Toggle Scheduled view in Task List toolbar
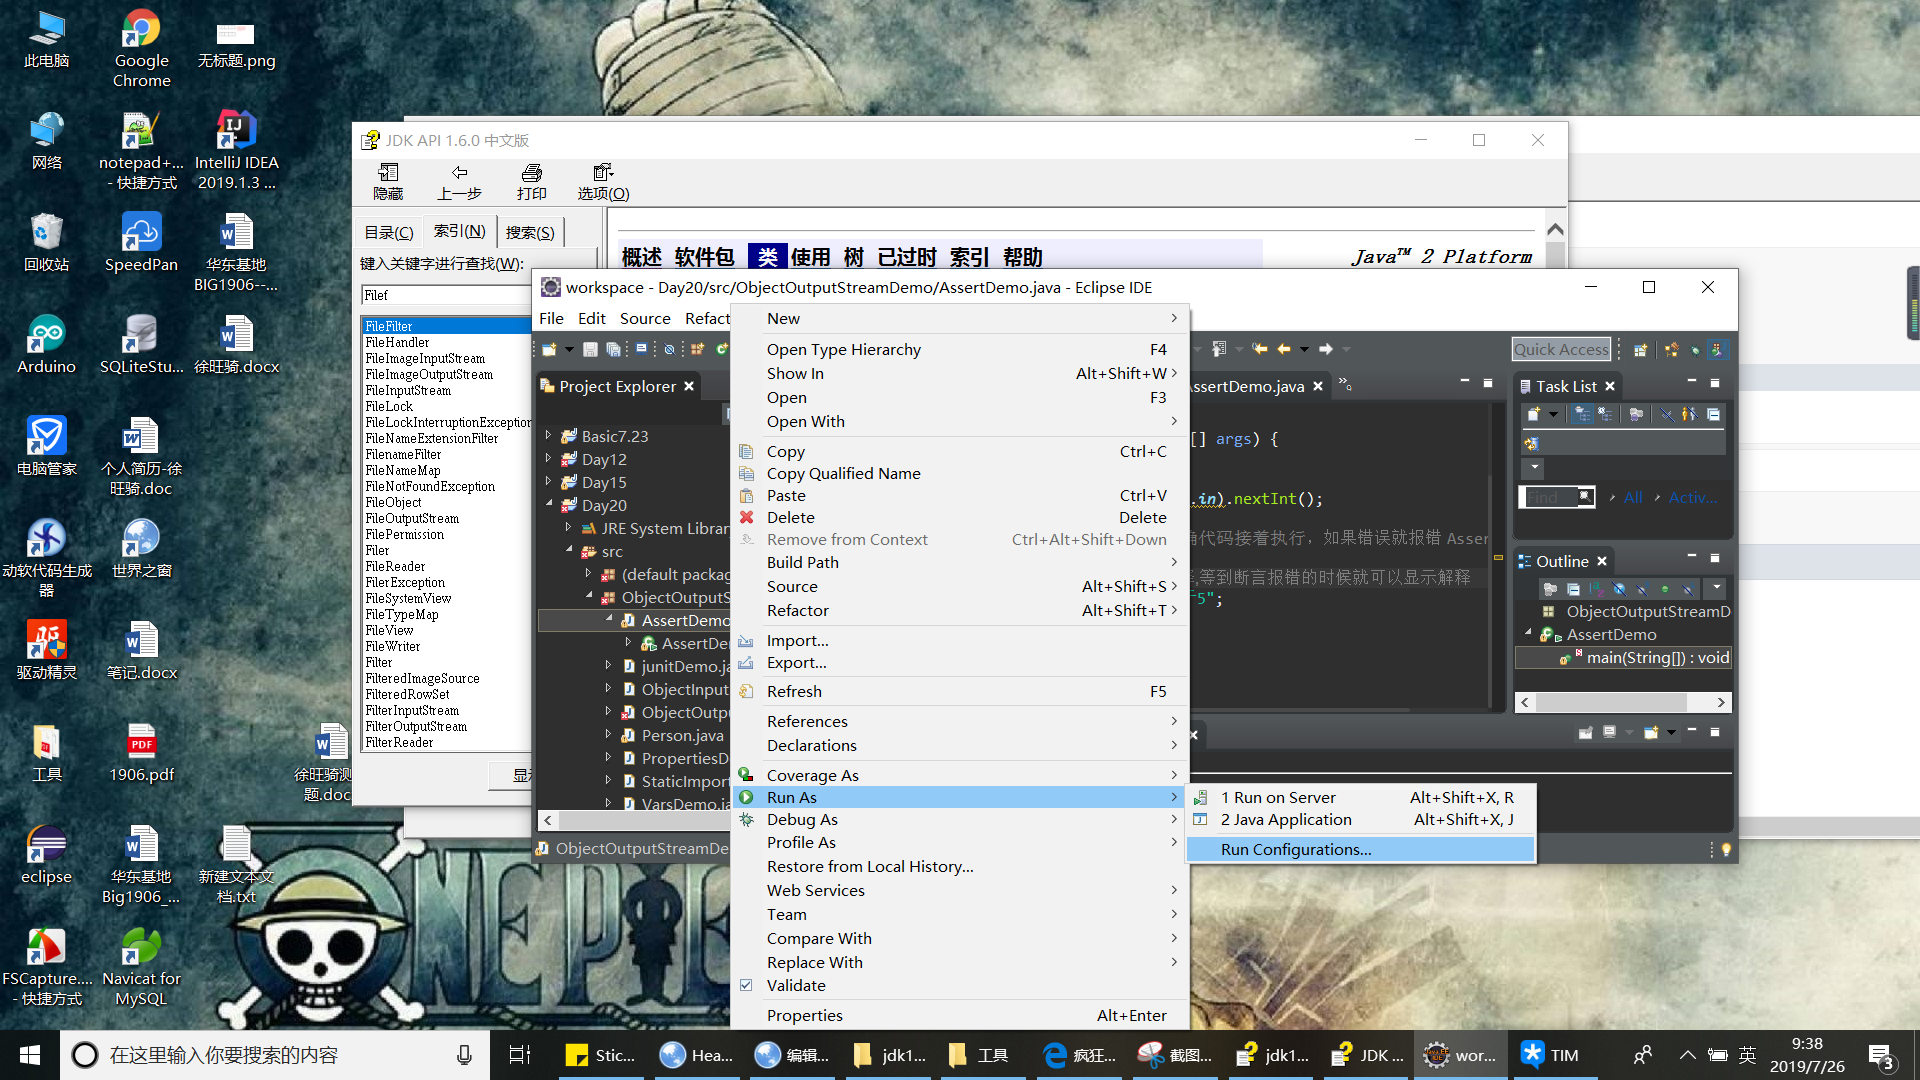1920x1080 pixels. click(x=1605, y=414)
